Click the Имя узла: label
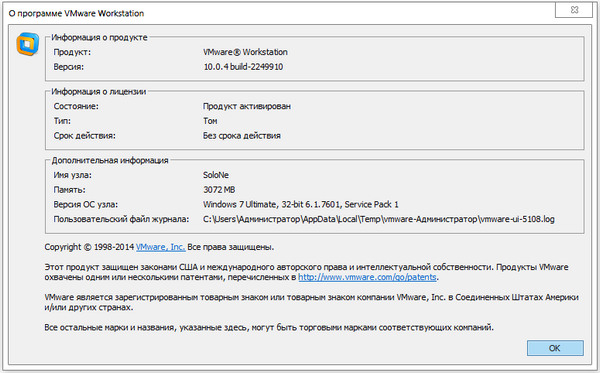 point(72,175)
